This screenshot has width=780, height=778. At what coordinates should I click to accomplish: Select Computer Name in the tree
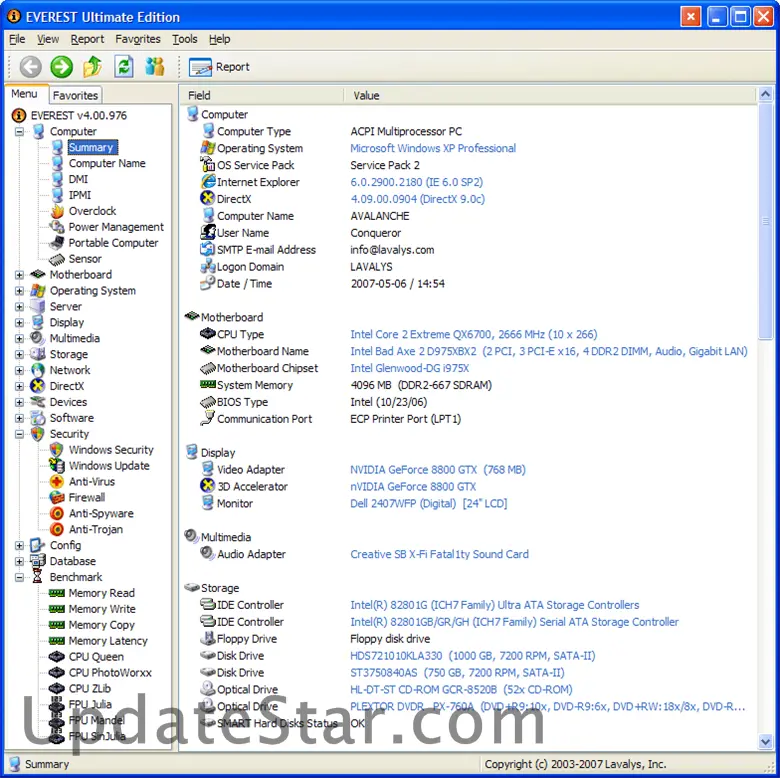107,163
